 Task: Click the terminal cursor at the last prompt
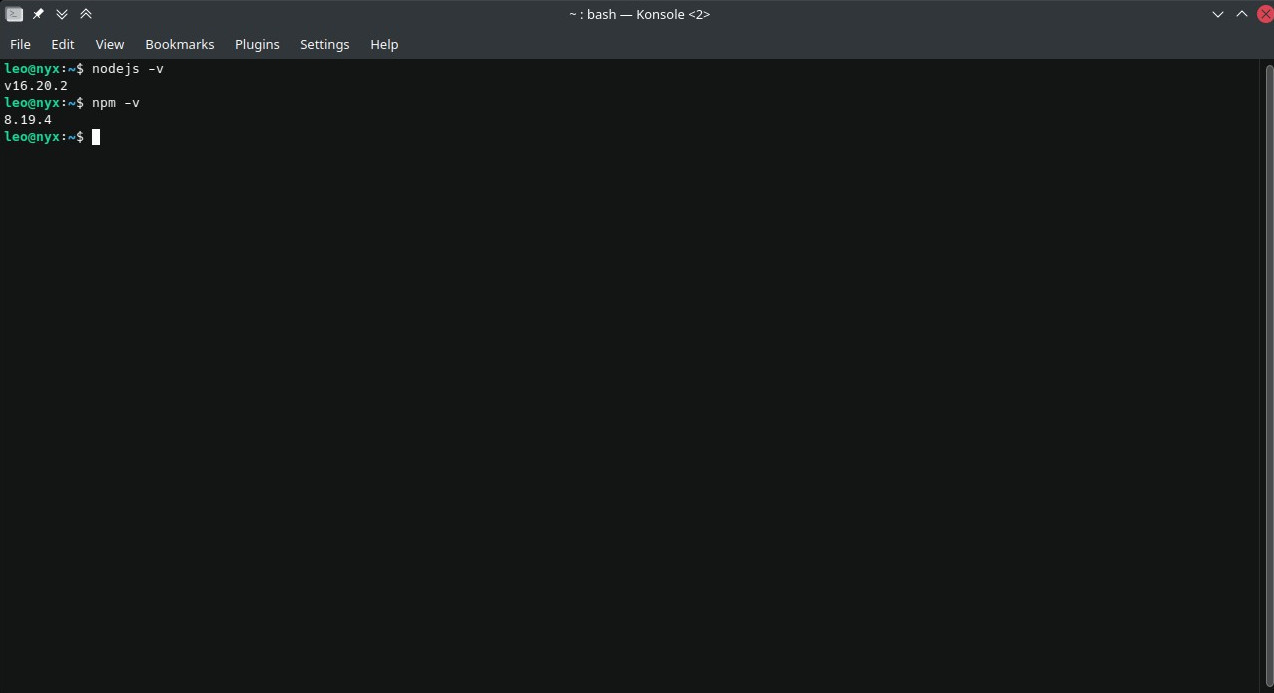point(96,137)
